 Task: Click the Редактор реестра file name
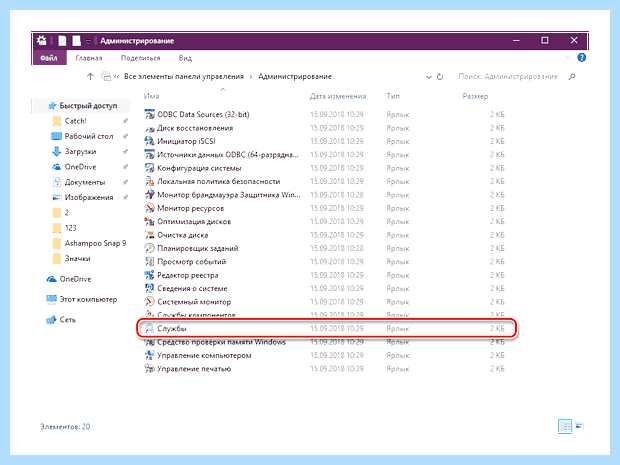pos(188,275)
